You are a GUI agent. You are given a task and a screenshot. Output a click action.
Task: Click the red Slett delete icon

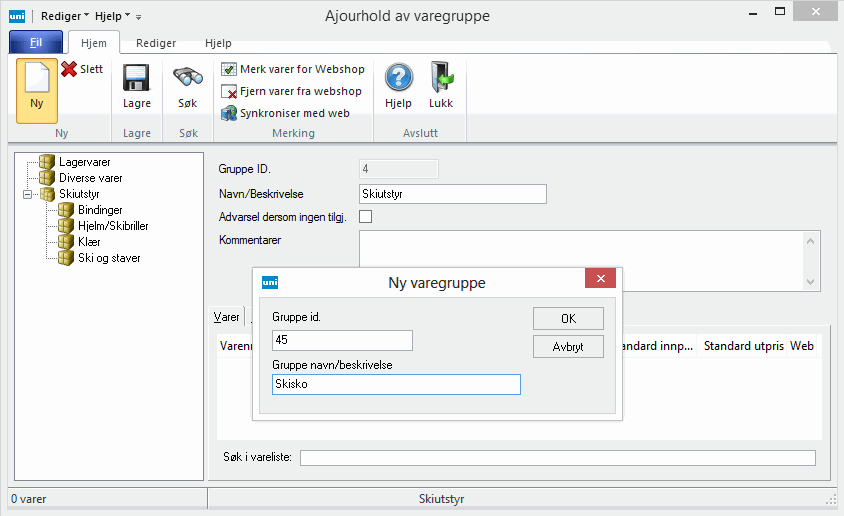(69, 69)
